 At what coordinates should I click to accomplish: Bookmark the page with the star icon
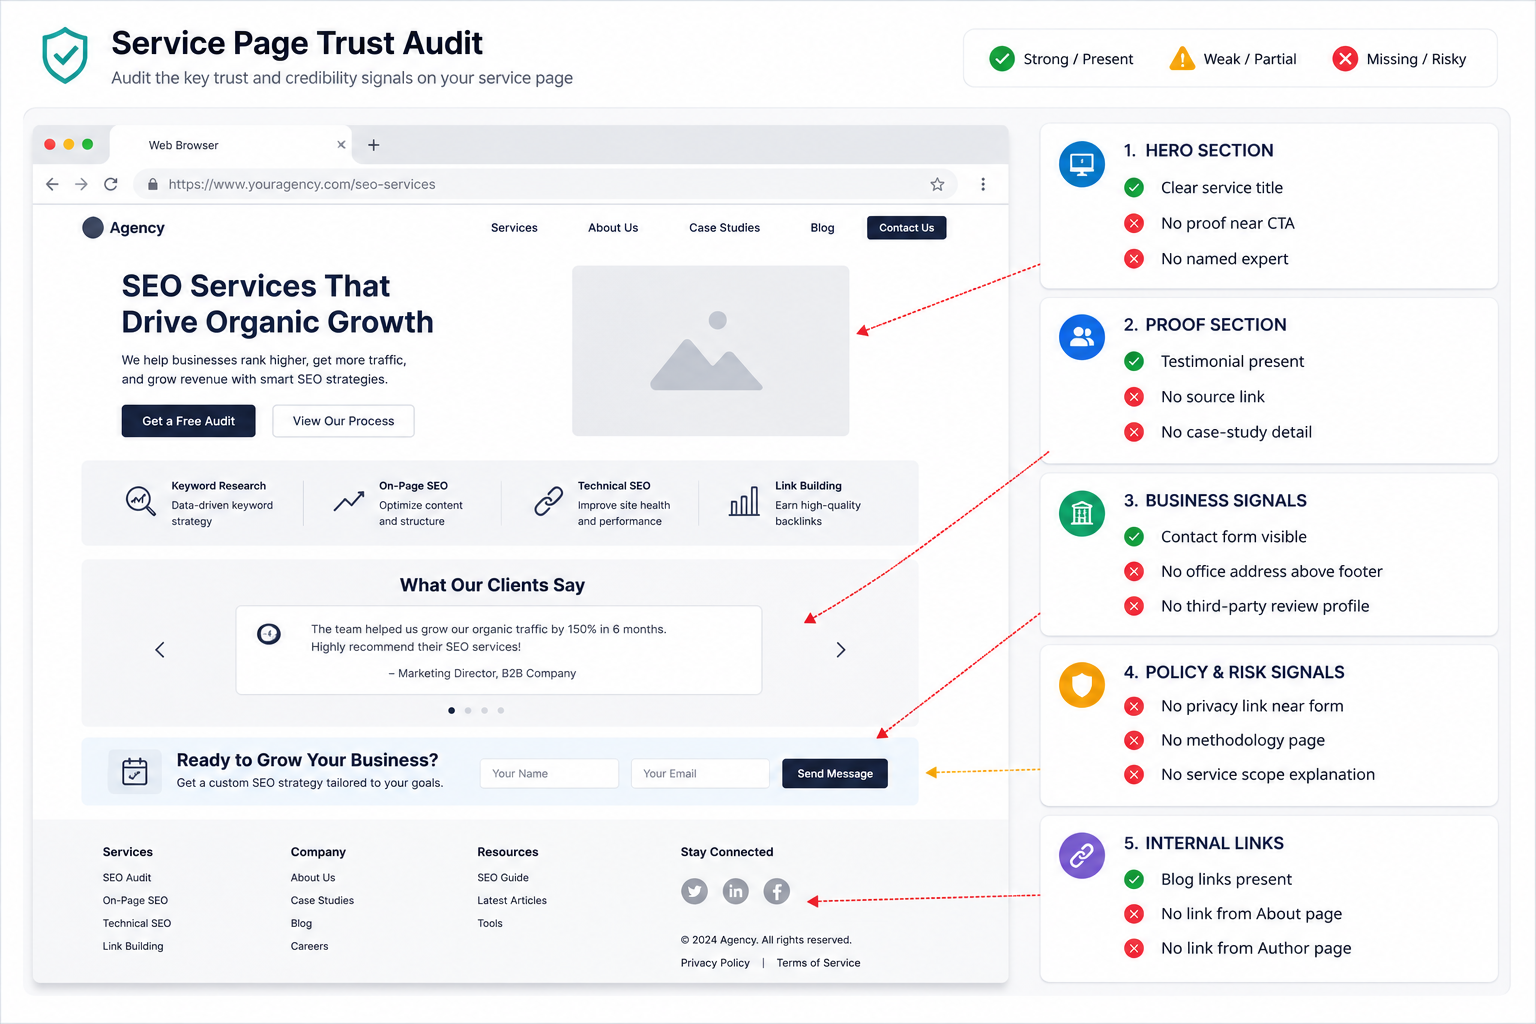click(937, 184)
